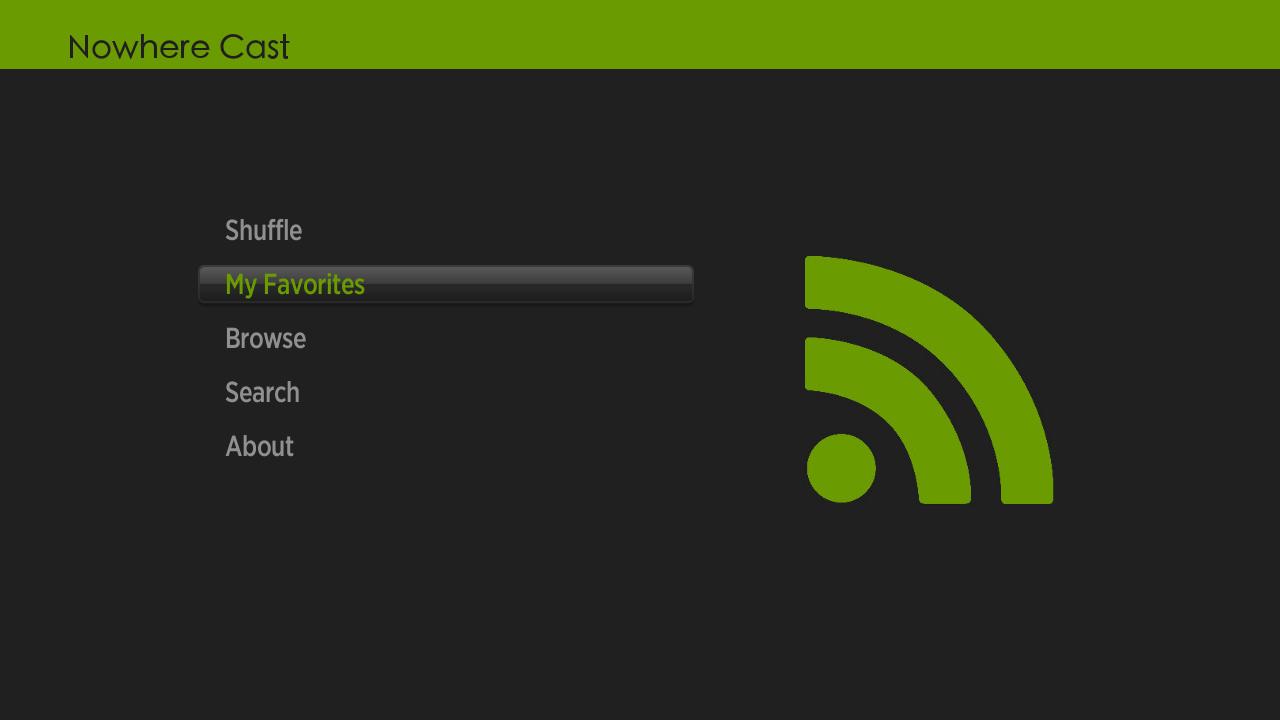The width and height of the screenshot is (1280, 720).
Task: Click the green RSS feed logo
Action: pos(928,380)
